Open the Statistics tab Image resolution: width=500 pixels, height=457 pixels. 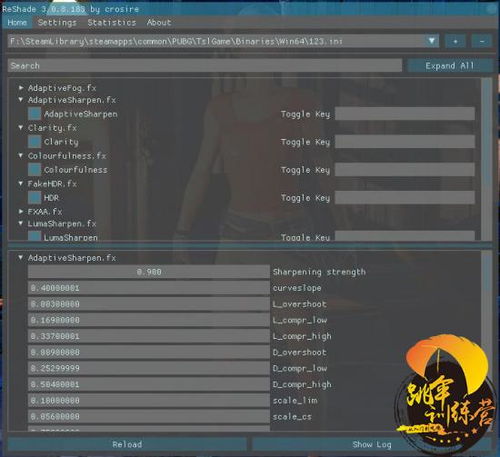[x=112, y=23]
